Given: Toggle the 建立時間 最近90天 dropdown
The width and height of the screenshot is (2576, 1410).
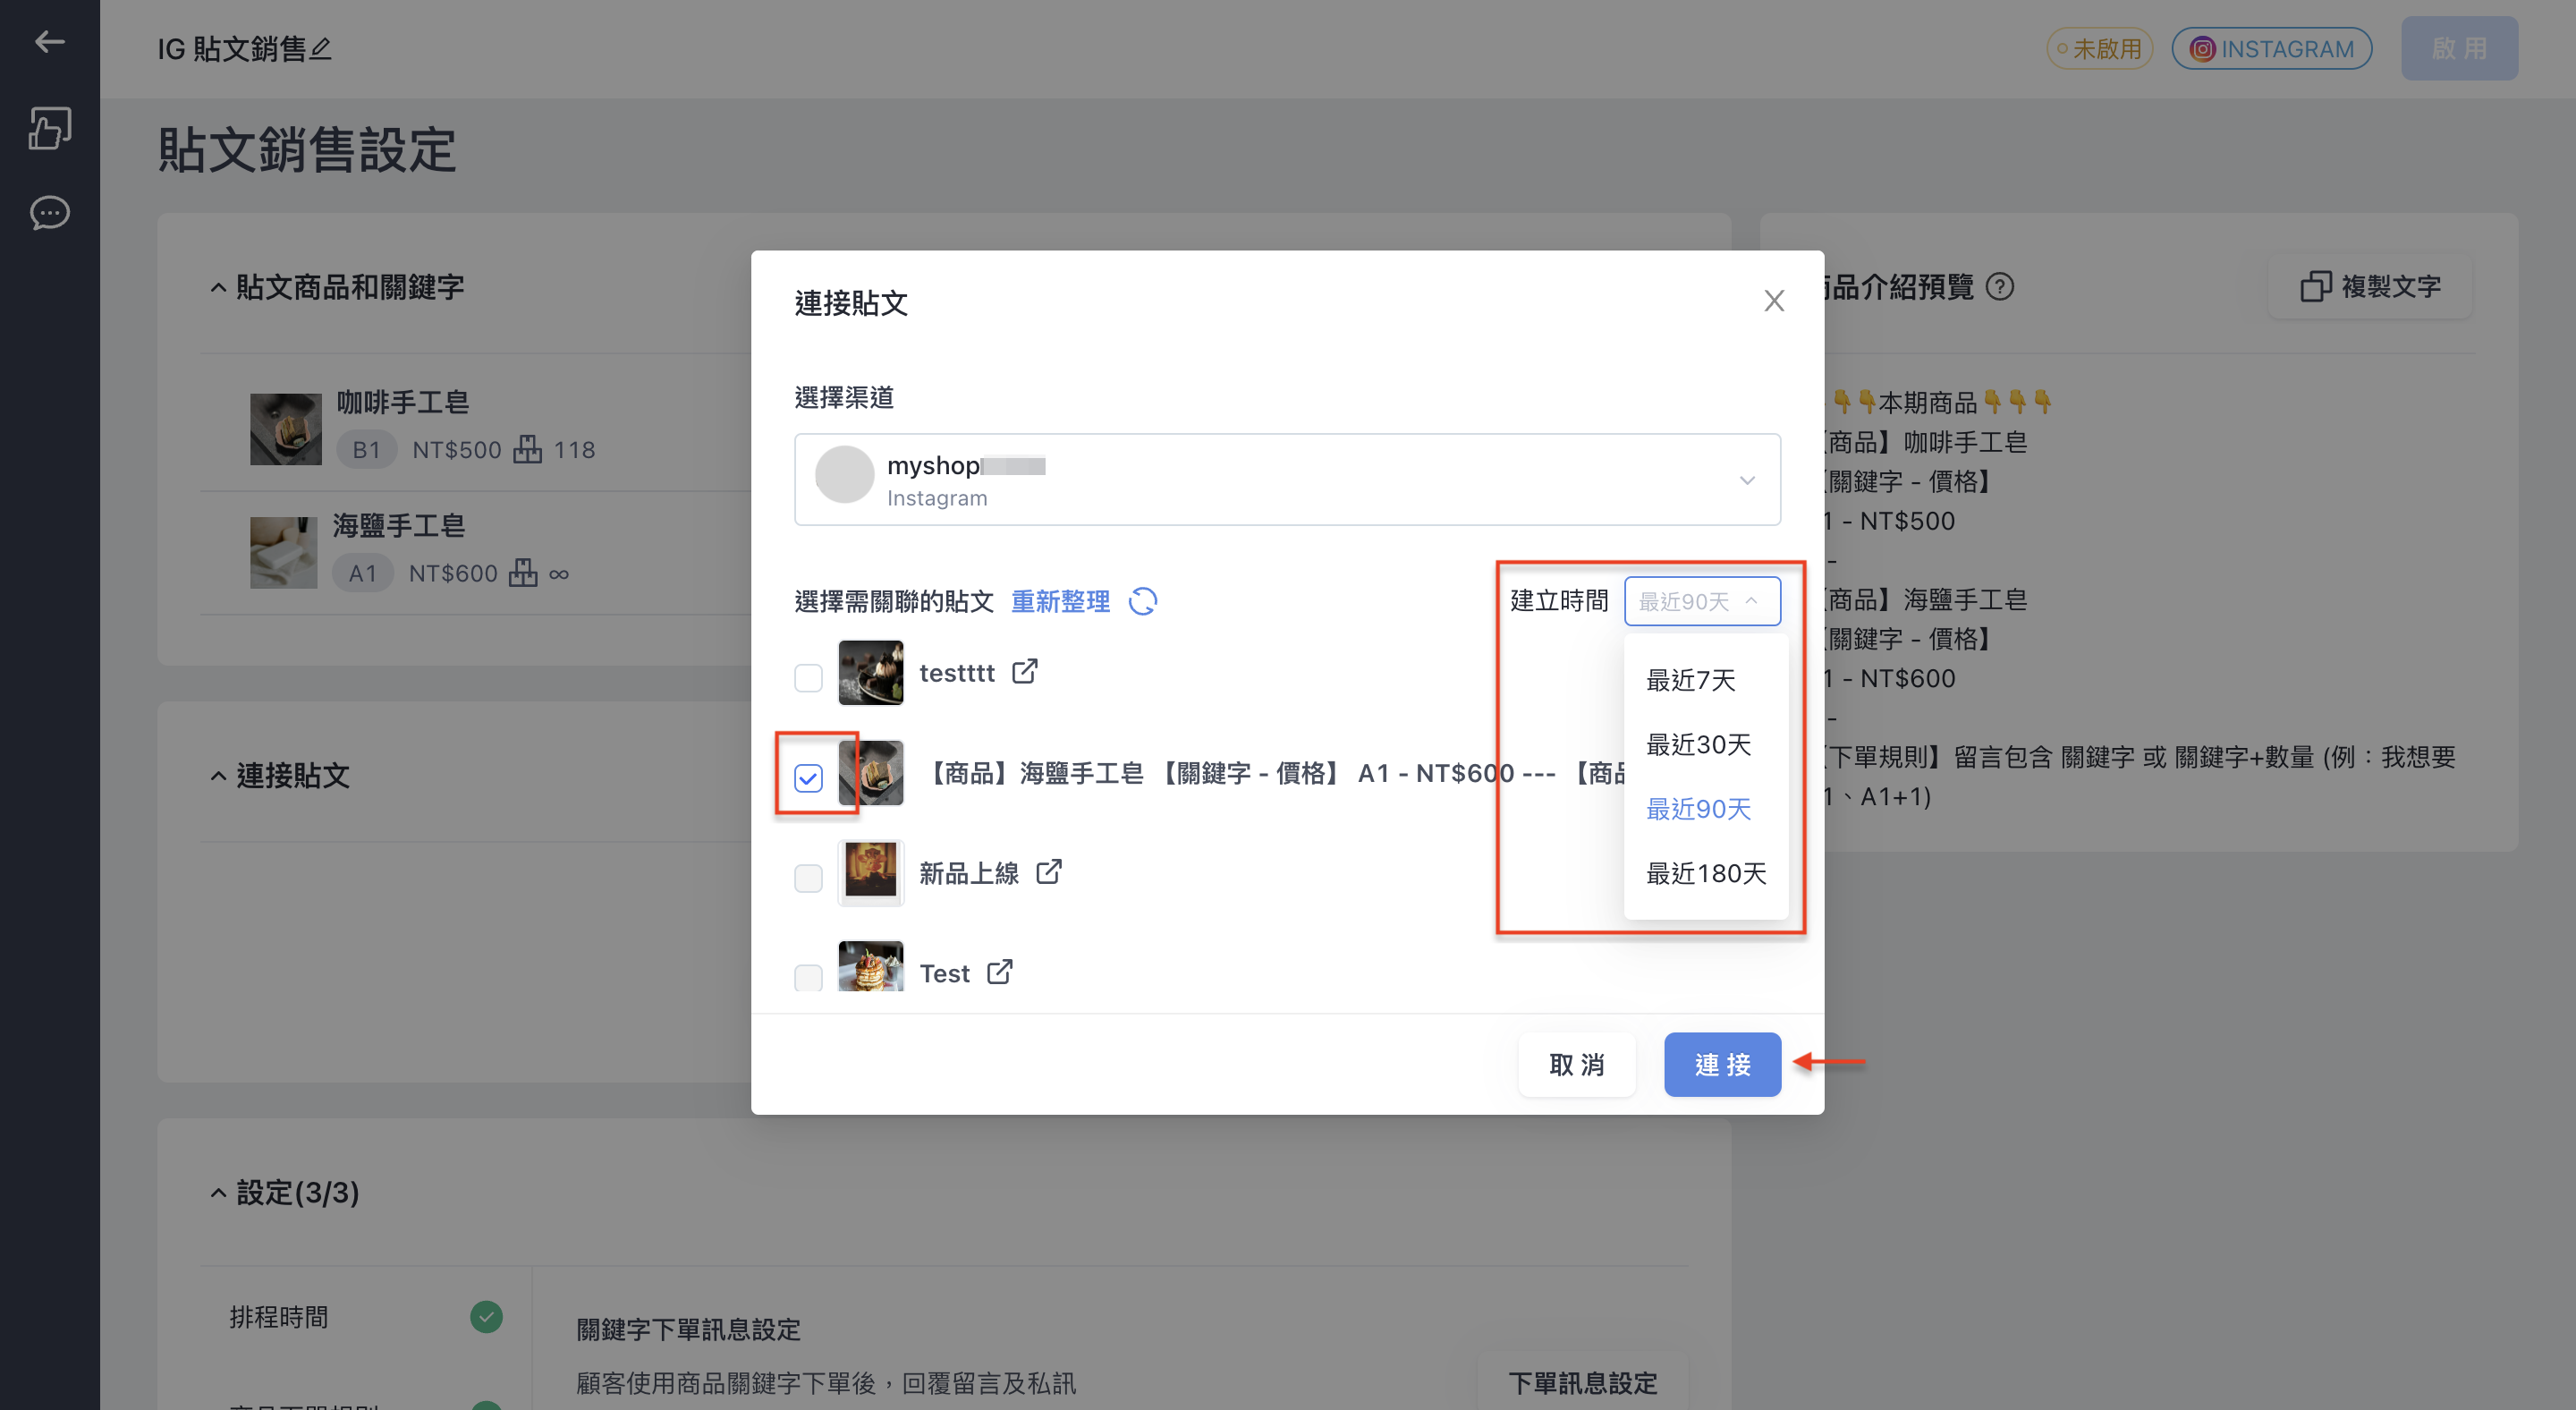Looking at the screenshot, I should click(x=1702, y=601).
